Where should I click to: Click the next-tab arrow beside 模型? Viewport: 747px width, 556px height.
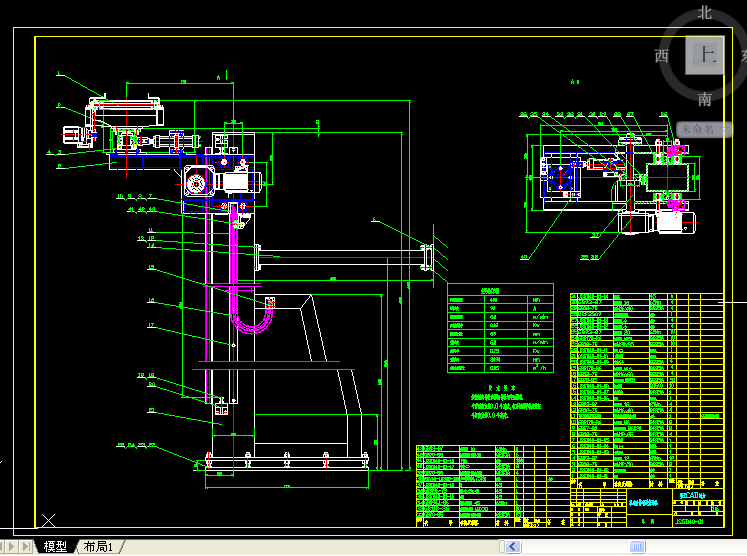coord(12,546)
